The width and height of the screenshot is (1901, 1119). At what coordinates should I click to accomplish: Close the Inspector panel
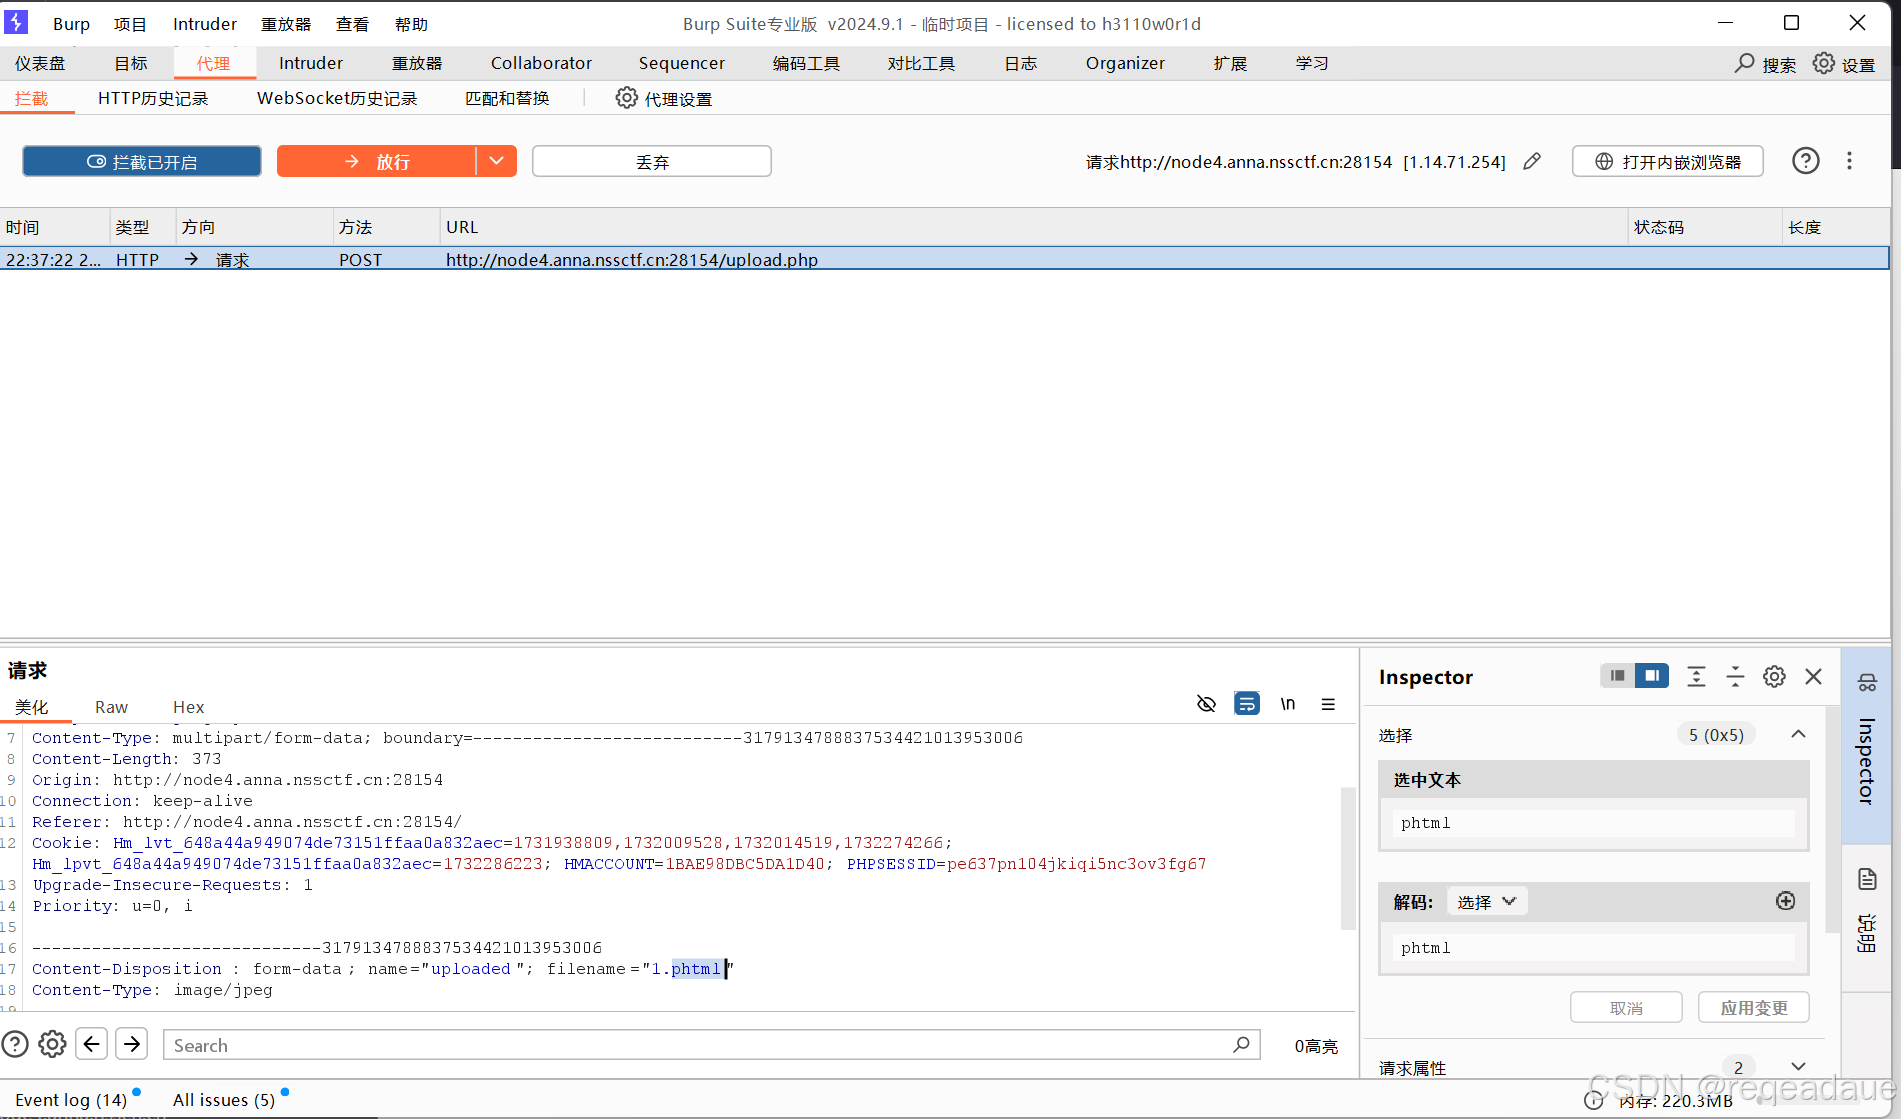coord(1813,677)
